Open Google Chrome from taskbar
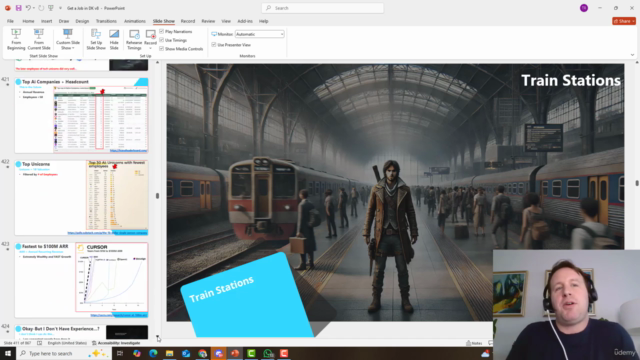 click(x=202, y=353)
